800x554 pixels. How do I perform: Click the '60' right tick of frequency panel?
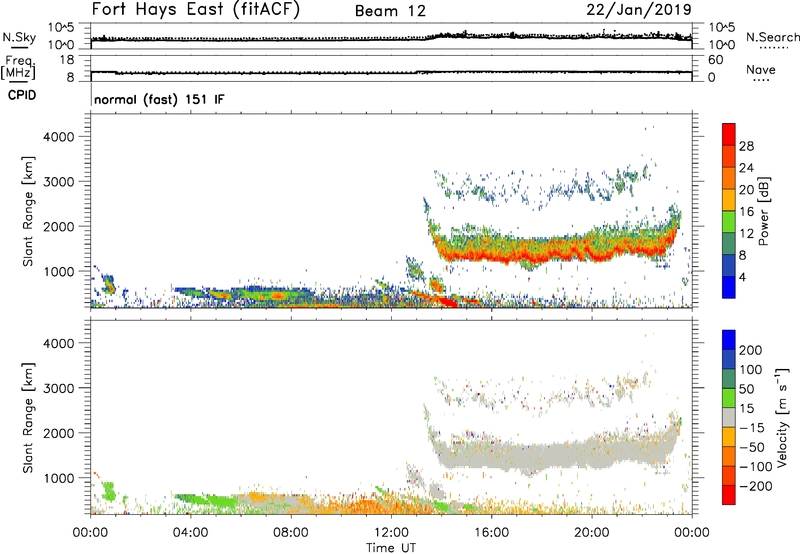[716, 60]
